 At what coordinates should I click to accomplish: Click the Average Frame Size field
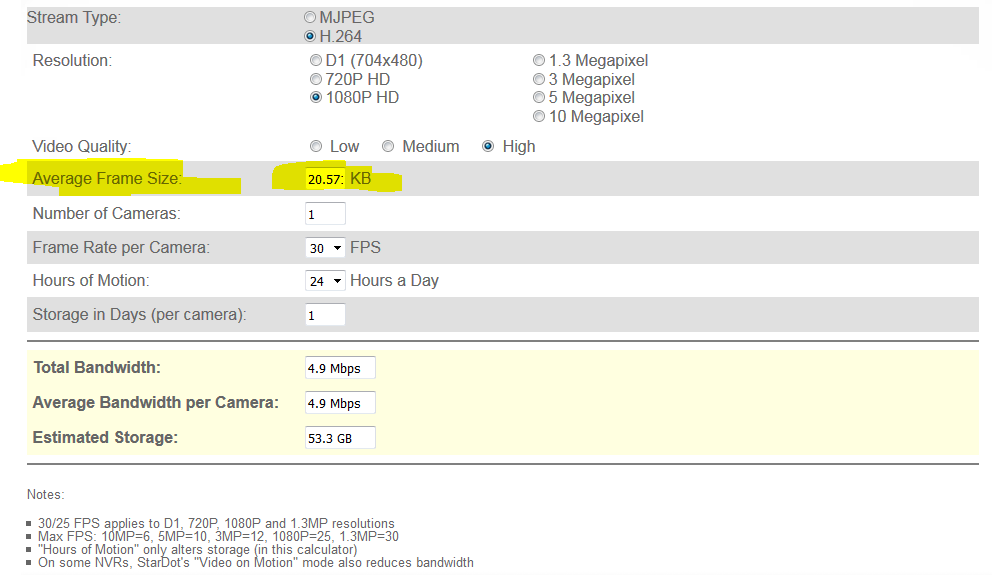click(x=325, y=179)
